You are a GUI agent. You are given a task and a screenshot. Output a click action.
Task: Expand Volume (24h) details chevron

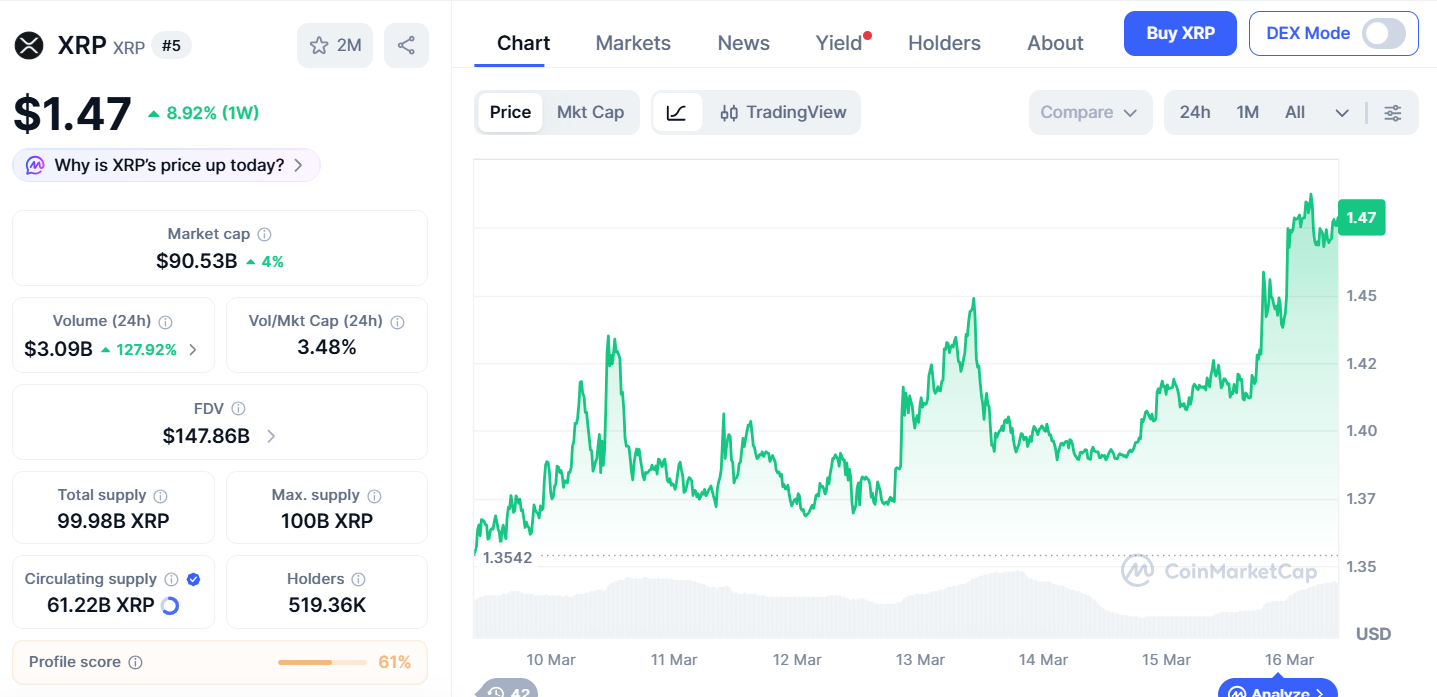tap(193, 350)
